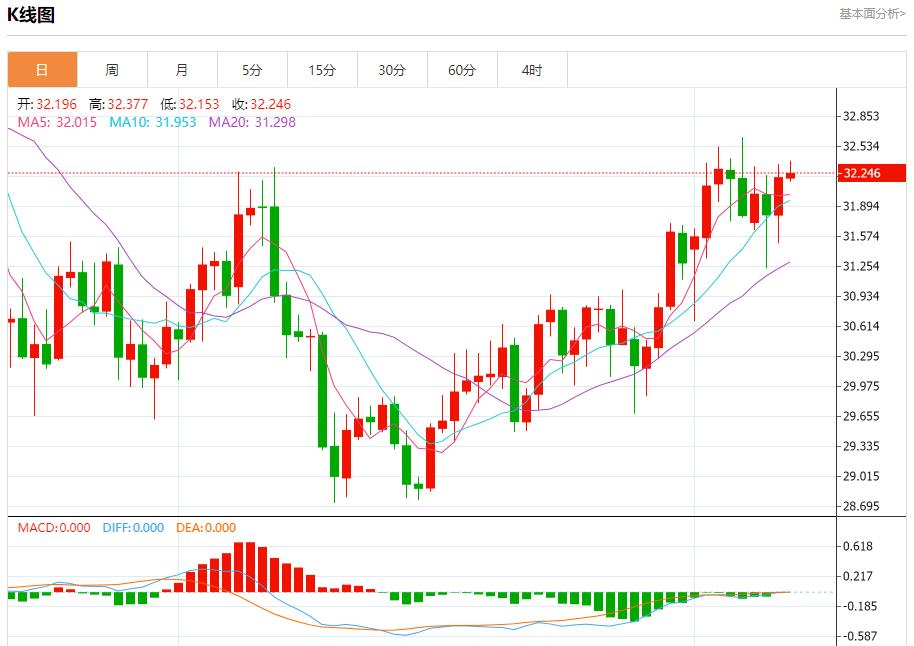Click the K线图 chart title
914x646 pixels.
pos(31,15)
